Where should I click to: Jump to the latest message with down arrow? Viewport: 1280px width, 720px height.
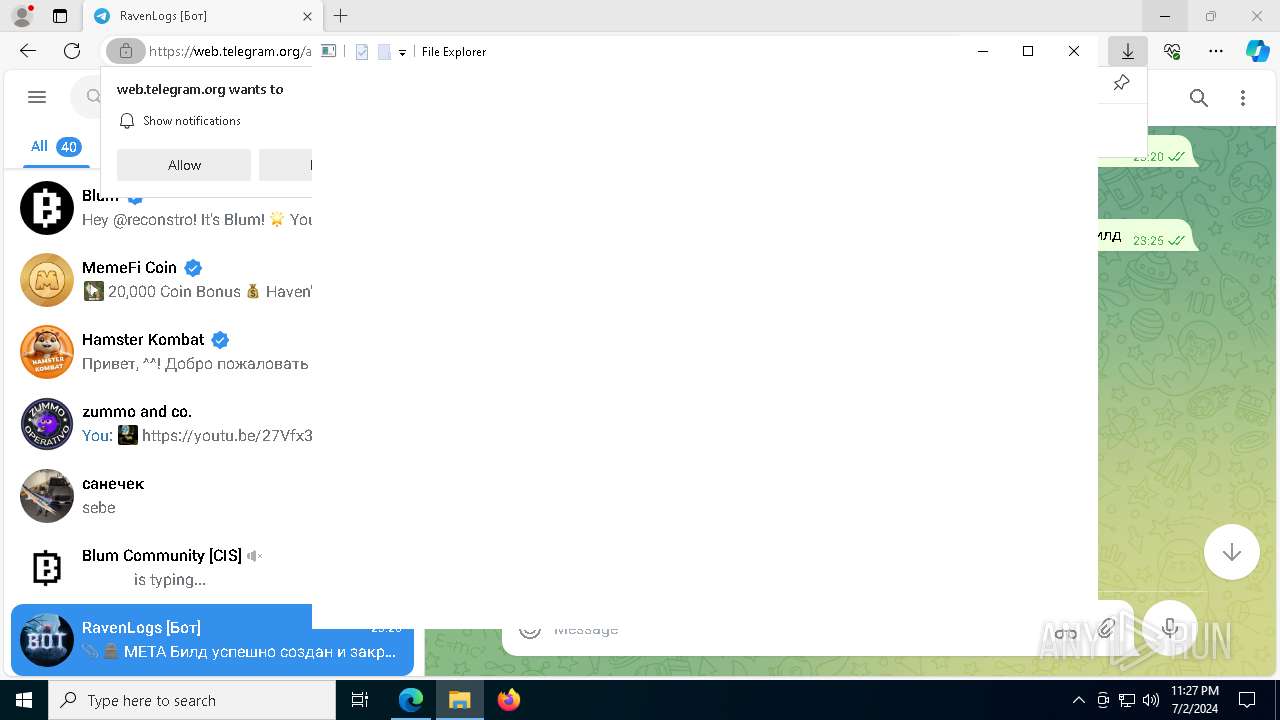point(1231,552)
